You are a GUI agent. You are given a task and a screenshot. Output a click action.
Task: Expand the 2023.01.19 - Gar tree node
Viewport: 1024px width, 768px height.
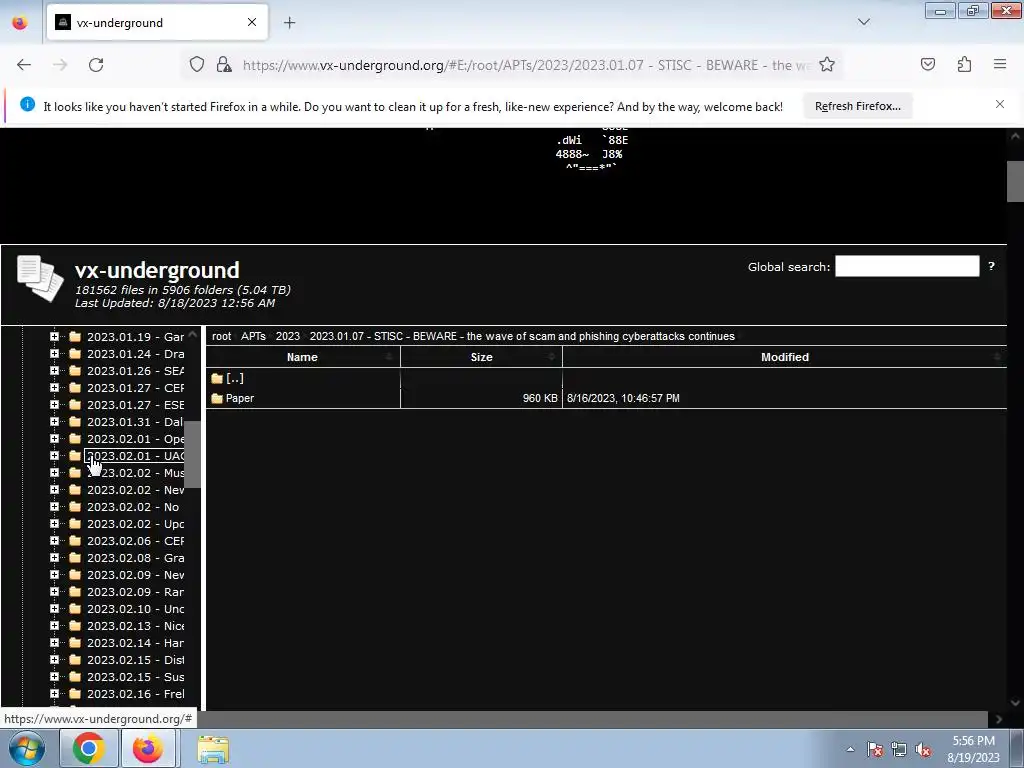point(54,337)
